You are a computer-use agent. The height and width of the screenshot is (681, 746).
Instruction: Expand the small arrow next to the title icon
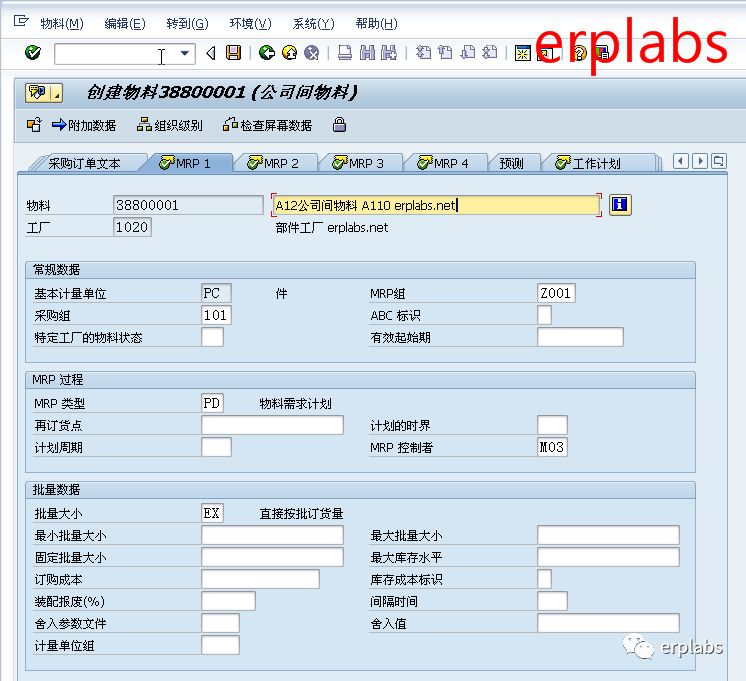pyautogui.click(x=57, y=93)
